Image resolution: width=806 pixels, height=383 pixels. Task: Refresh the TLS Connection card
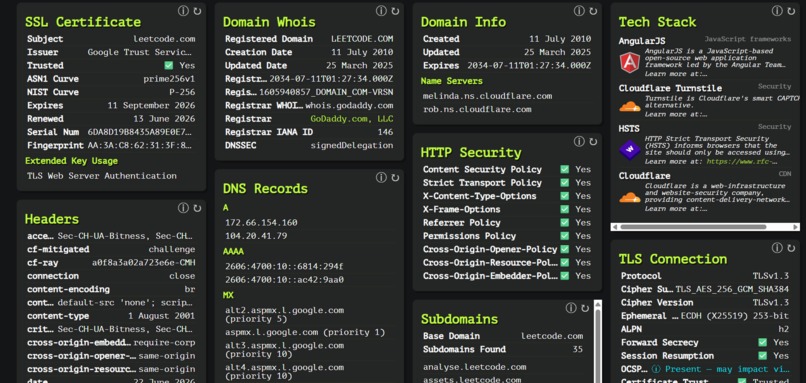[x=791, y=248]
